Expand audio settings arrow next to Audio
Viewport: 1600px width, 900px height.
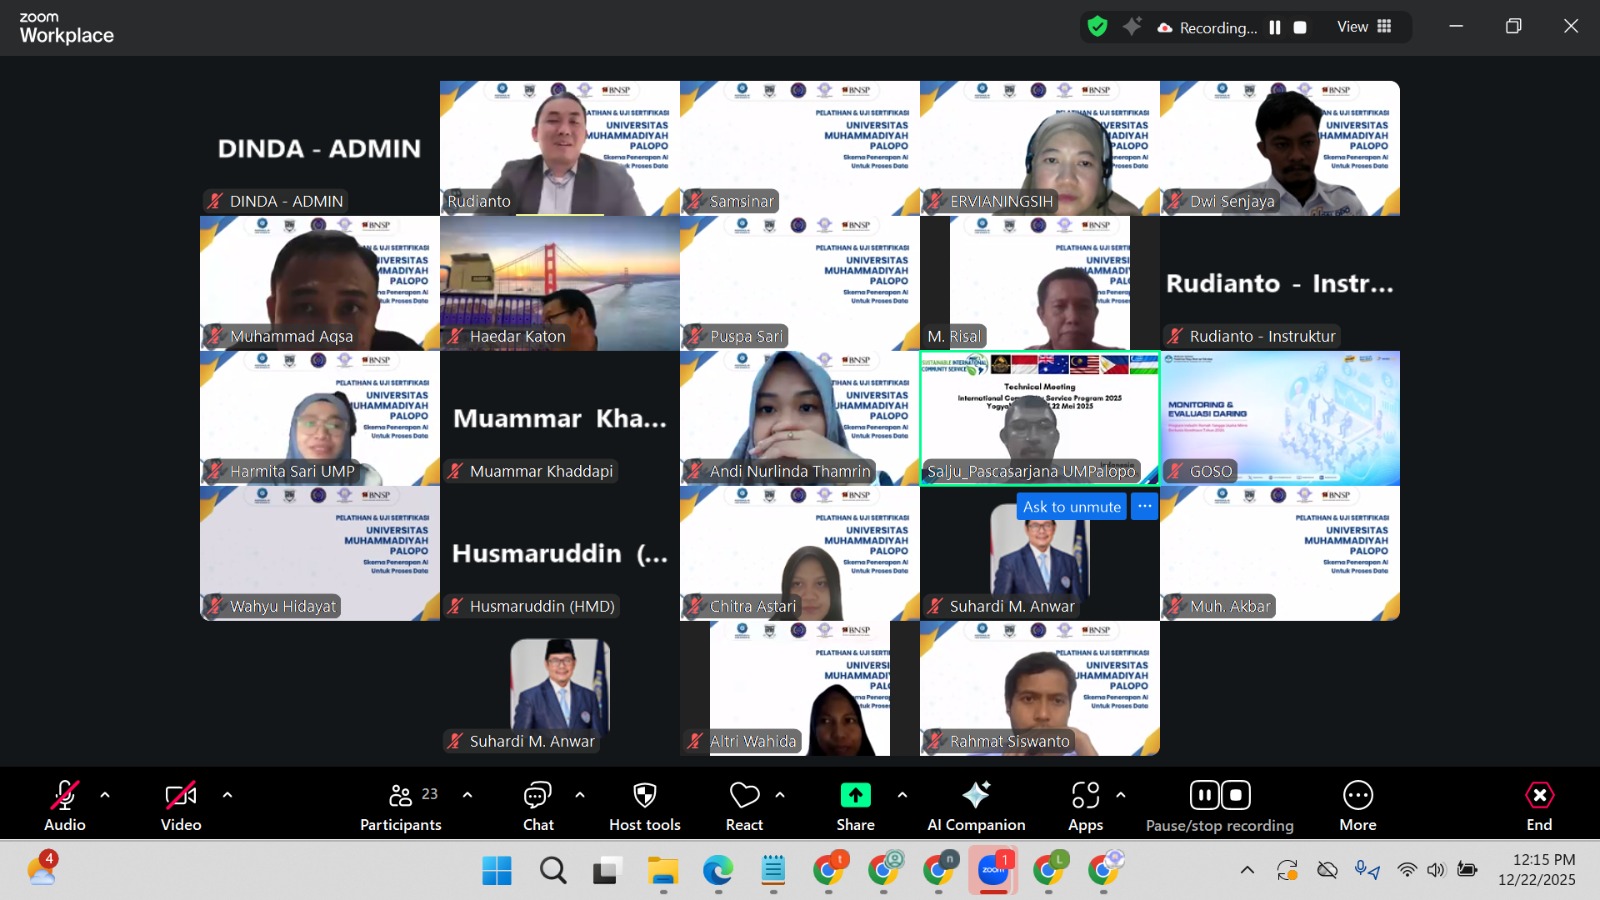[x=105, y=795]
